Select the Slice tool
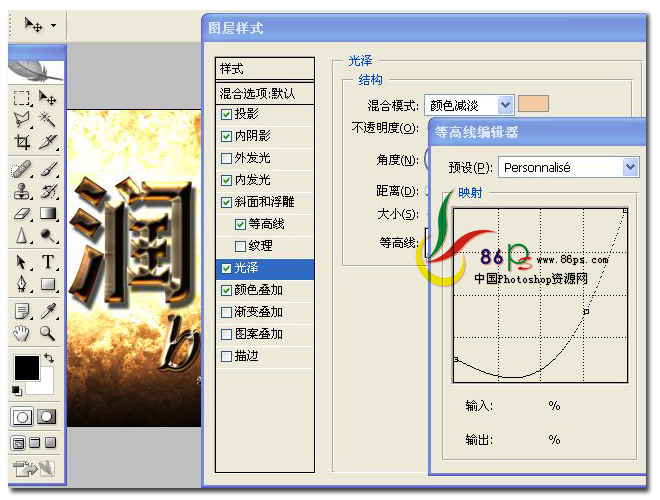This screenshot has height=500, width=660. point(48,142)
